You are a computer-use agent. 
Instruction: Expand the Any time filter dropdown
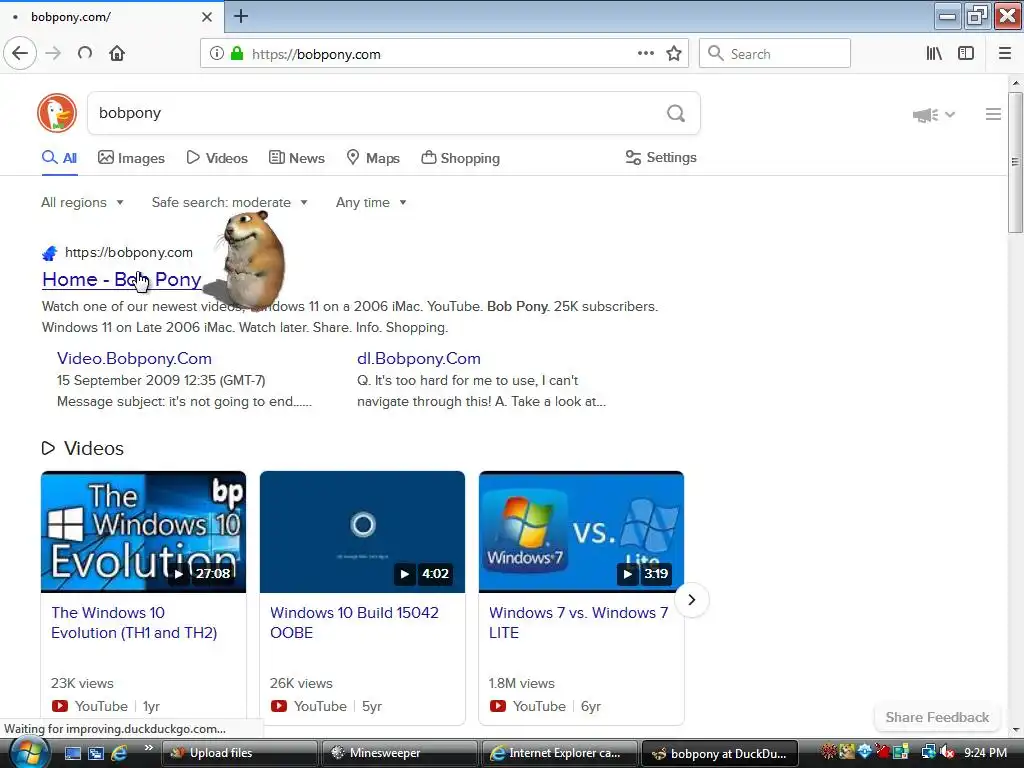pyautogui.click(x=371, y=202)
